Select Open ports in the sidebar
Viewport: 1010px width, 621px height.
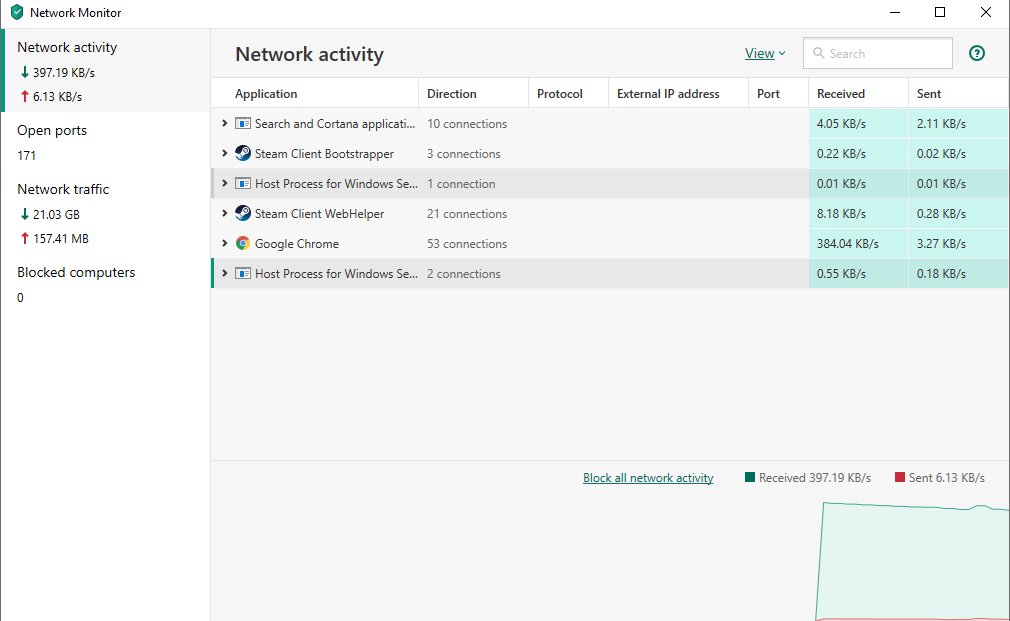point(52,131)
